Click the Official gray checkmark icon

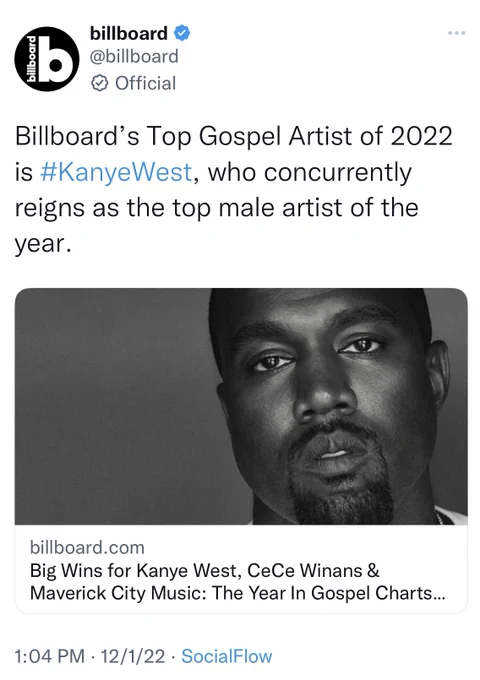[100, 83]
